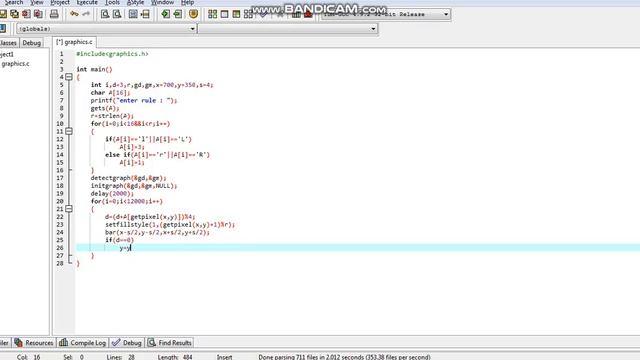The image size is (640, 360).
Task: Open the empty function list dropdown
Action: pyautogui.click(x=288, y=29)
